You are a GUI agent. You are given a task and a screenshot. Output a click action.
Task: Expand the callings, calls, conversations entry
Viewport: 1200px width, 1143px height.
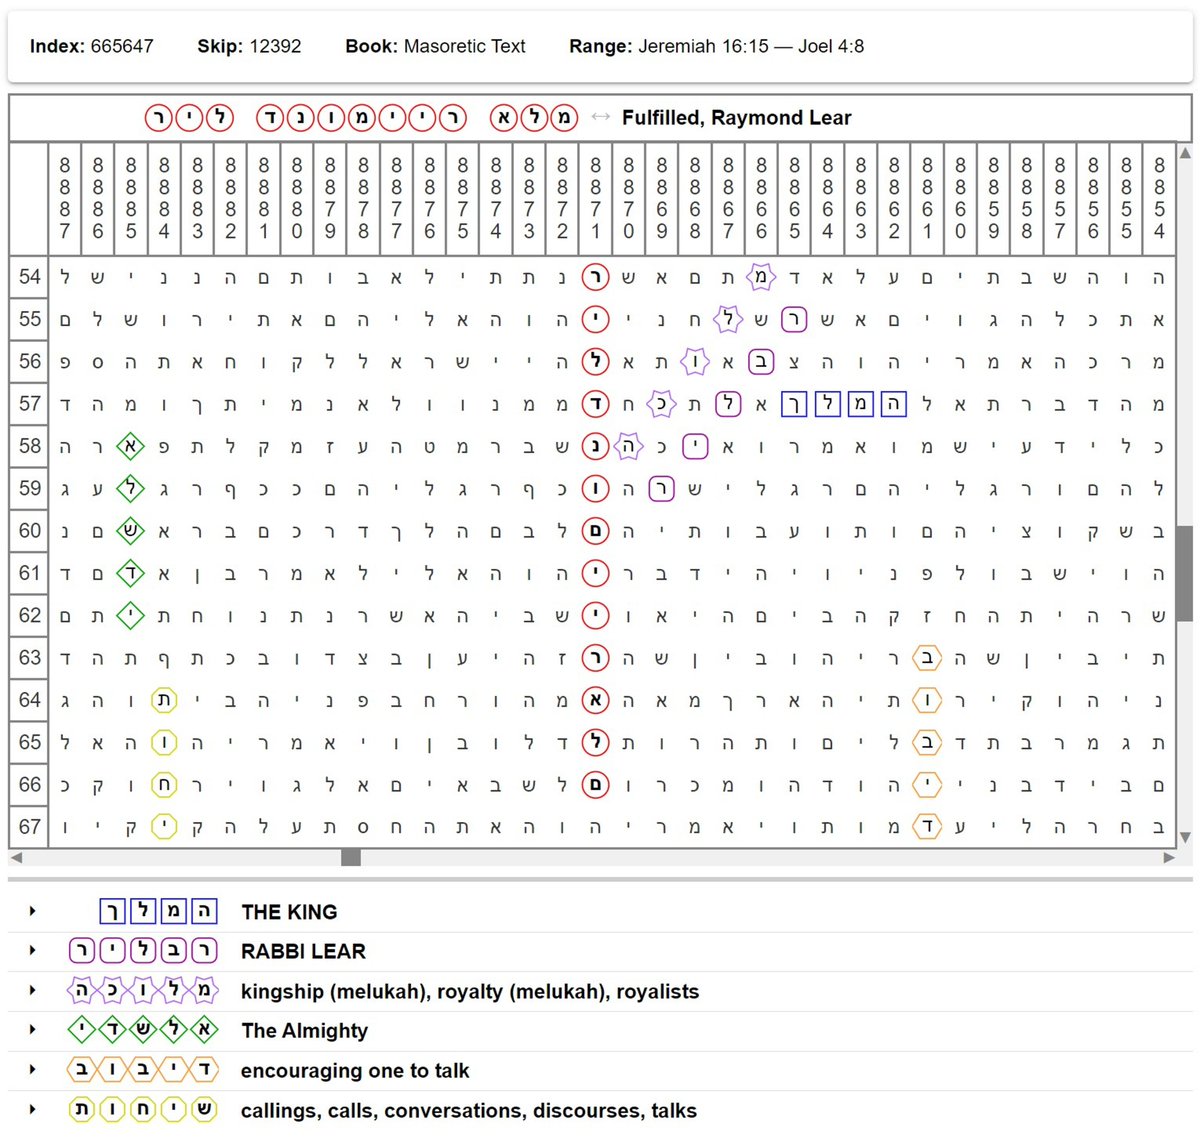[31, 1110]
